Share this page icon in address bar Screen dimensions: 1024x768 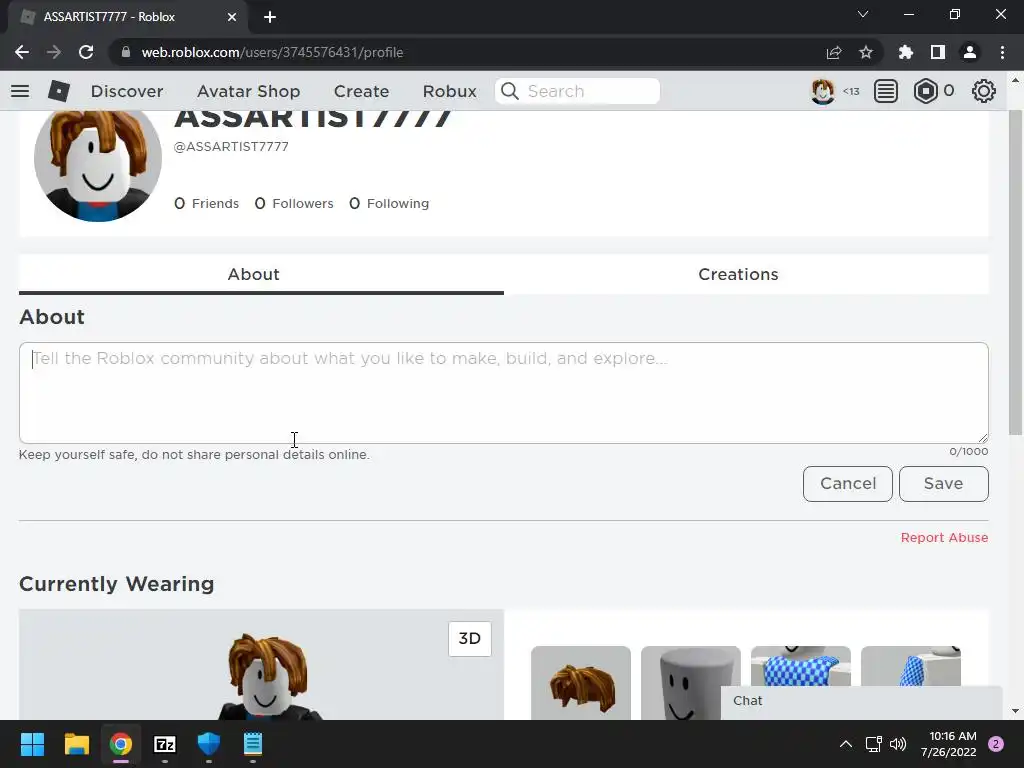834,53
